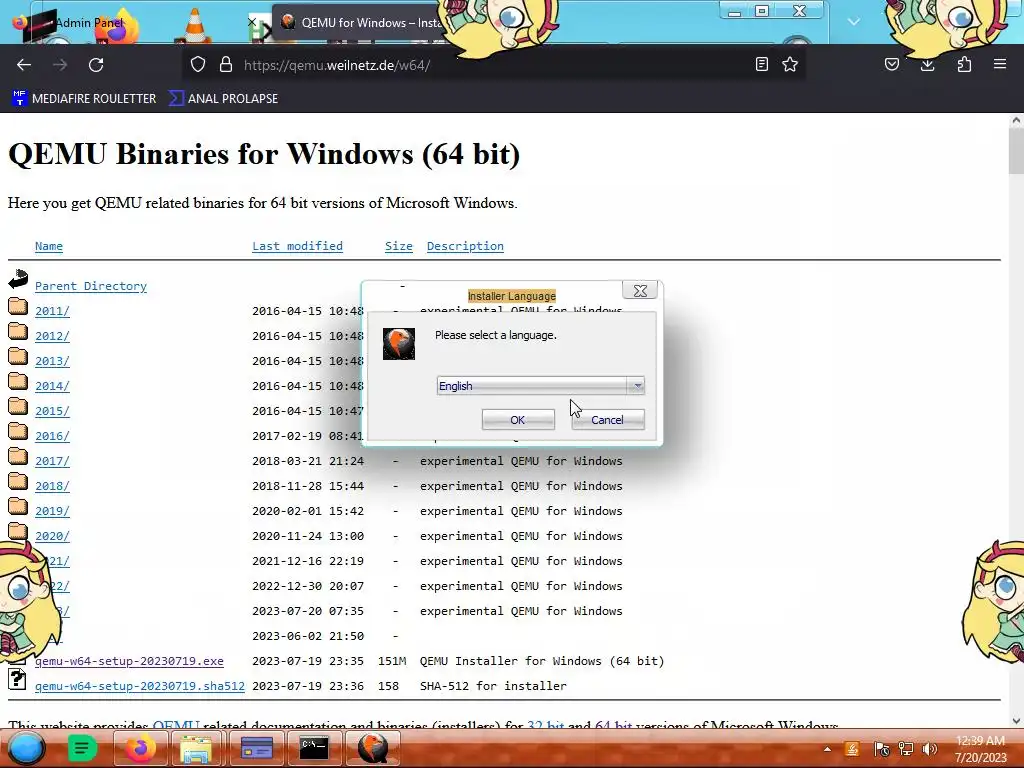Download qemu-w64-setup-20230719.exe
1024x768 pixels.
click(x=129, y=661)
